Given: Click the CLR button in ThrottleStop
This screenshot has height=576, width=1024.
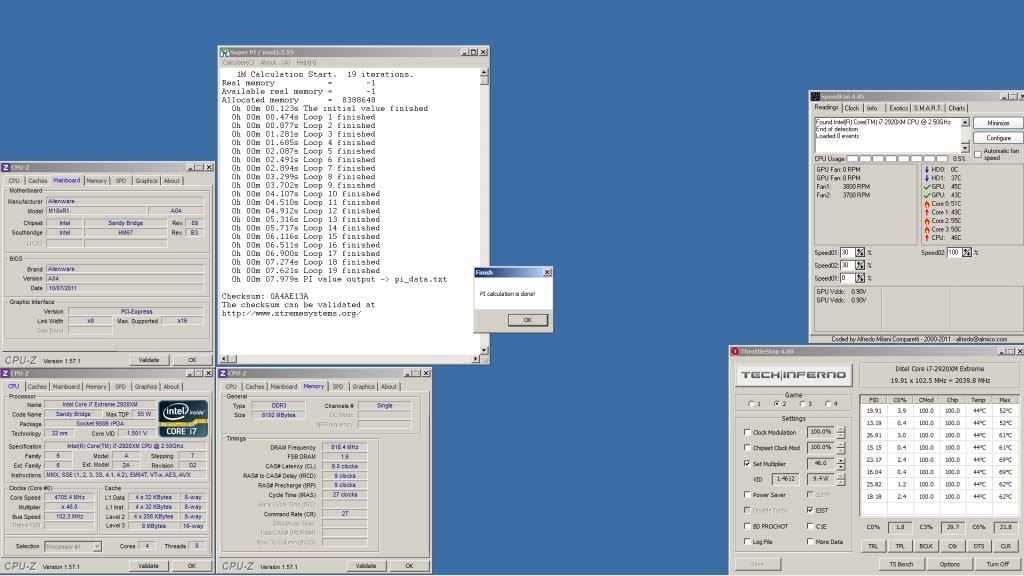Looking at the screenshot, I should click(x=1006, y=546).
